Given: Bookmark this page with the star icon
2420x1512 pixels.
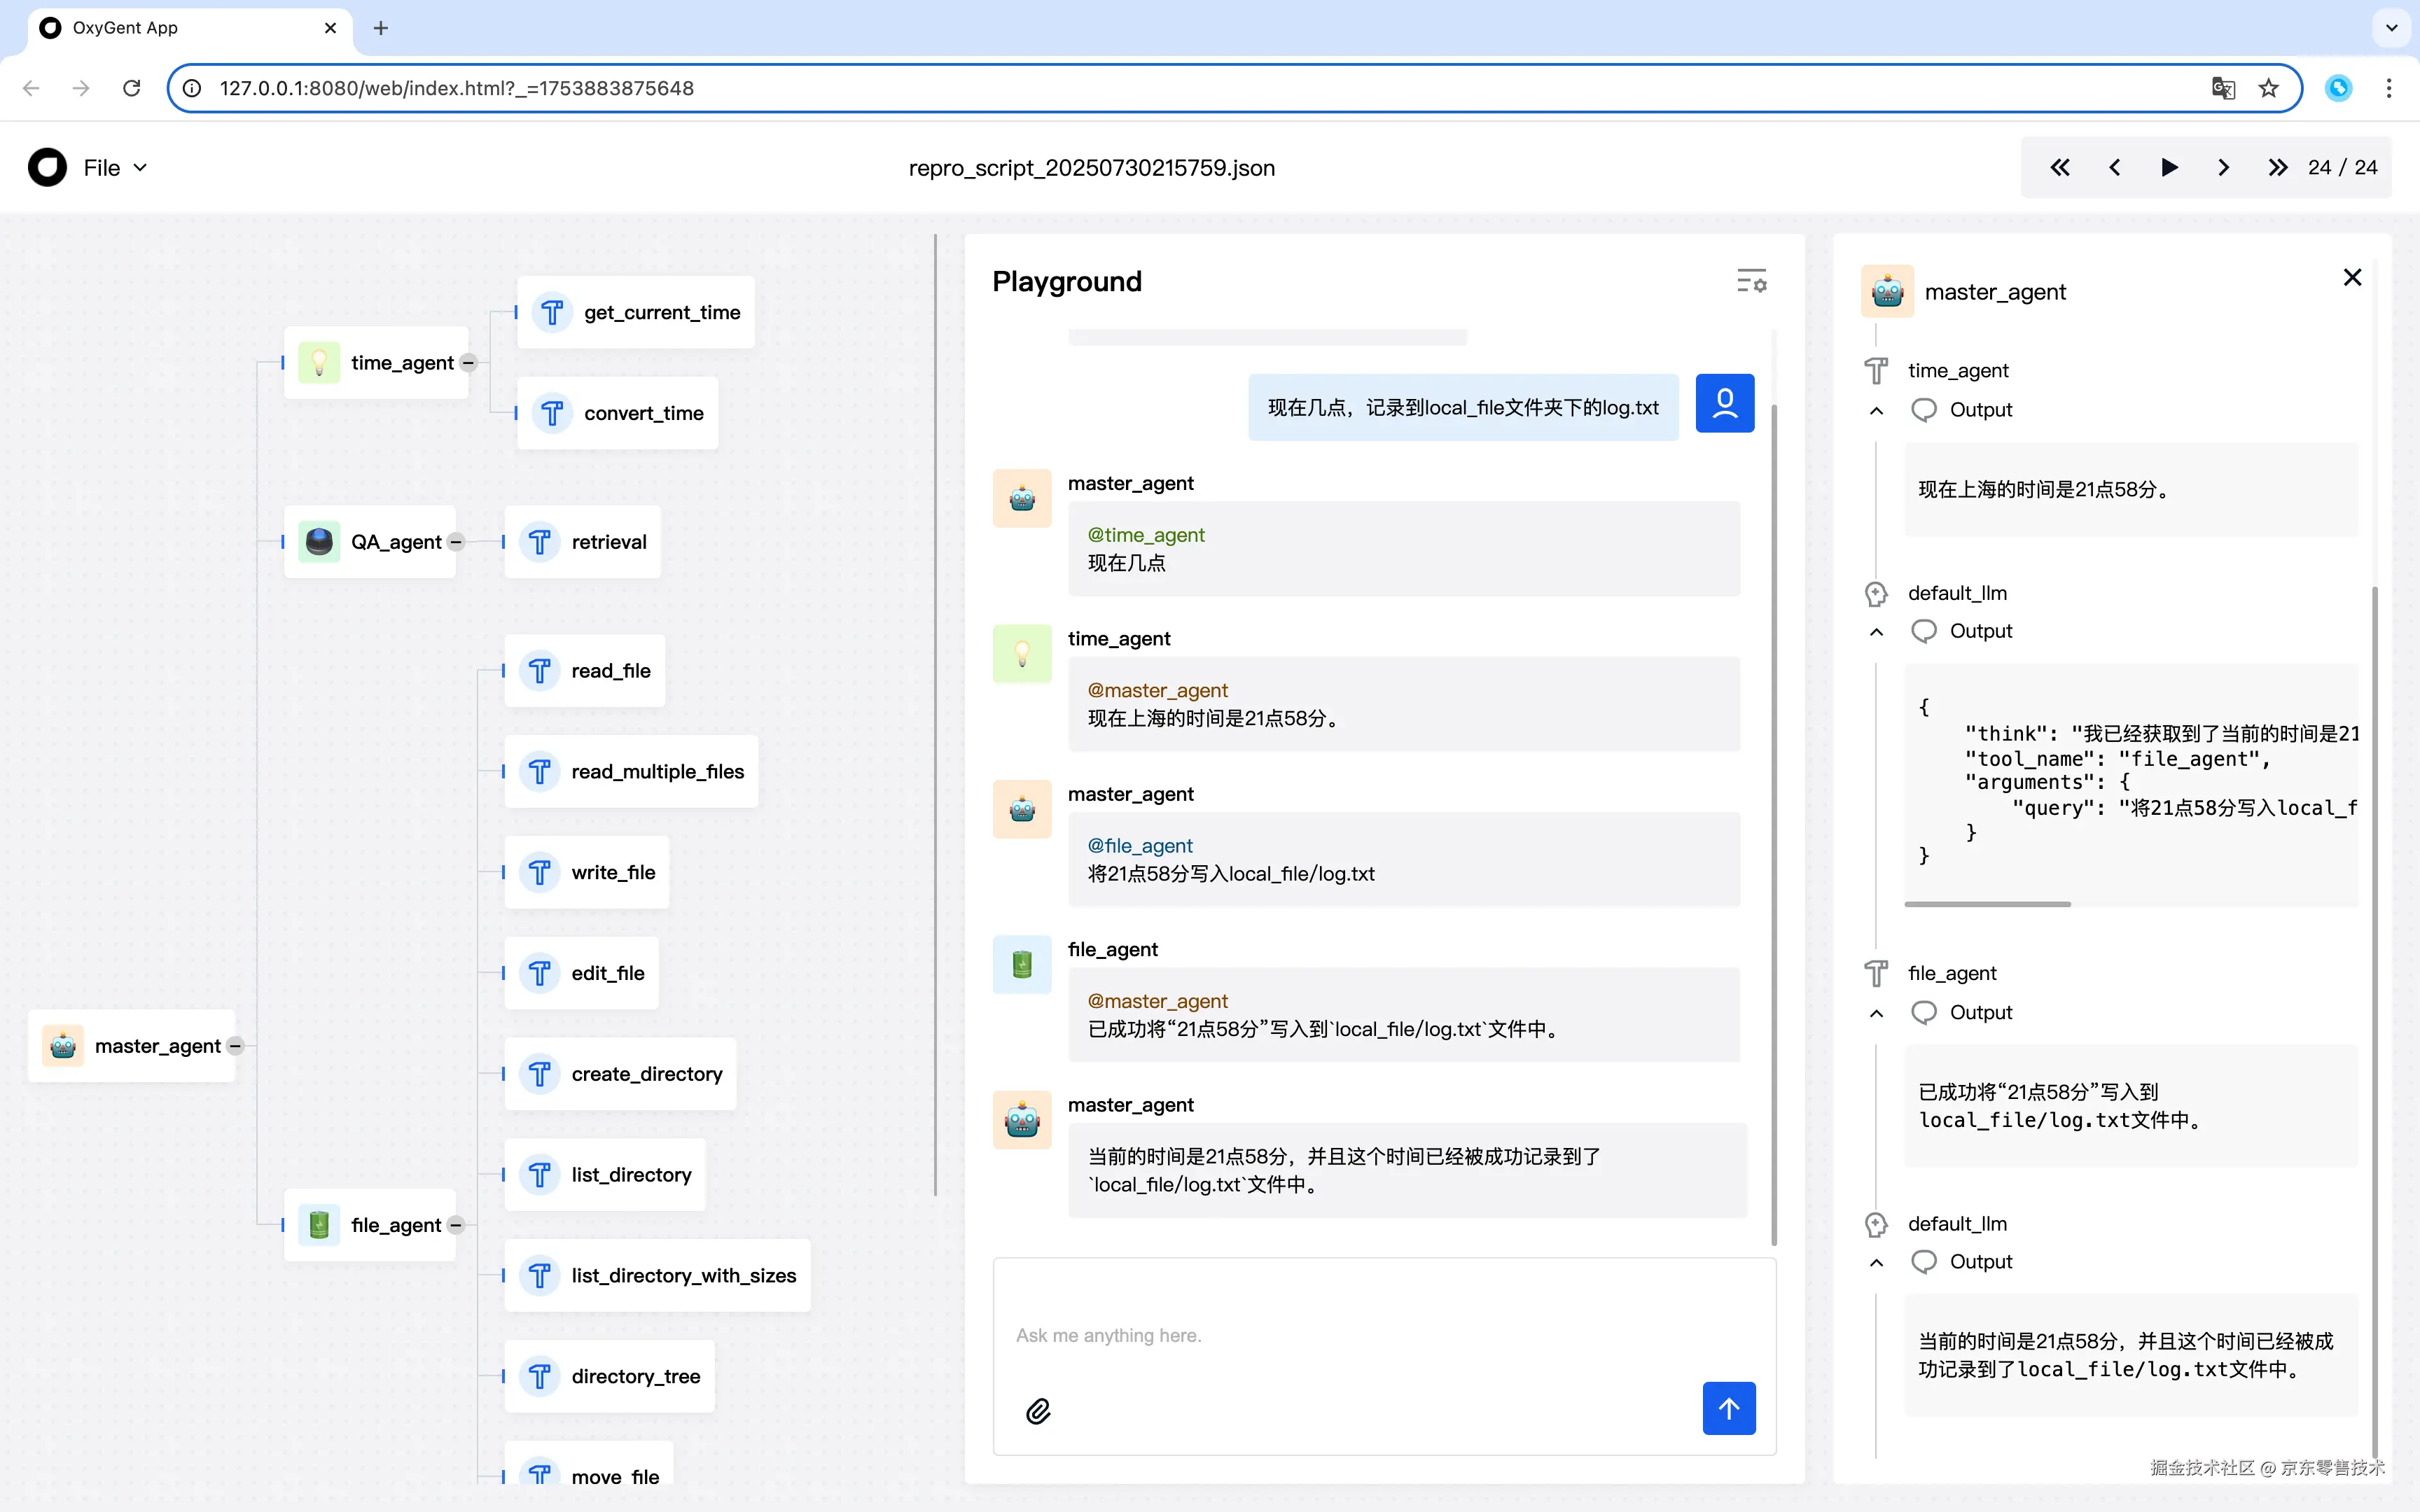Looking at the screenshot, I should pos(2268,88).
